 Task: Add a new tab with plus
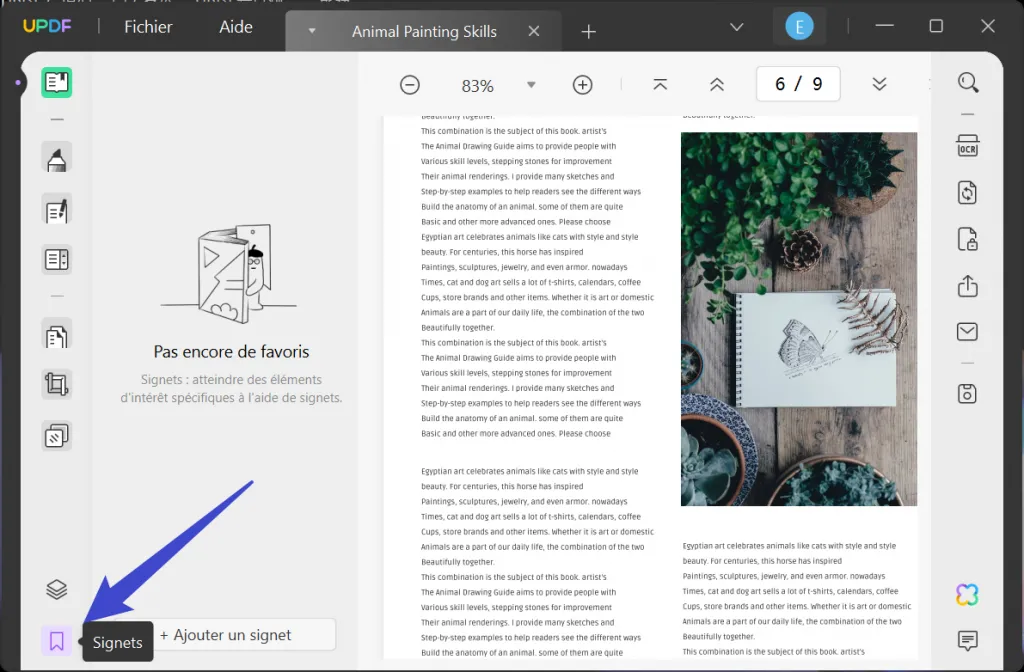(588, 31)
